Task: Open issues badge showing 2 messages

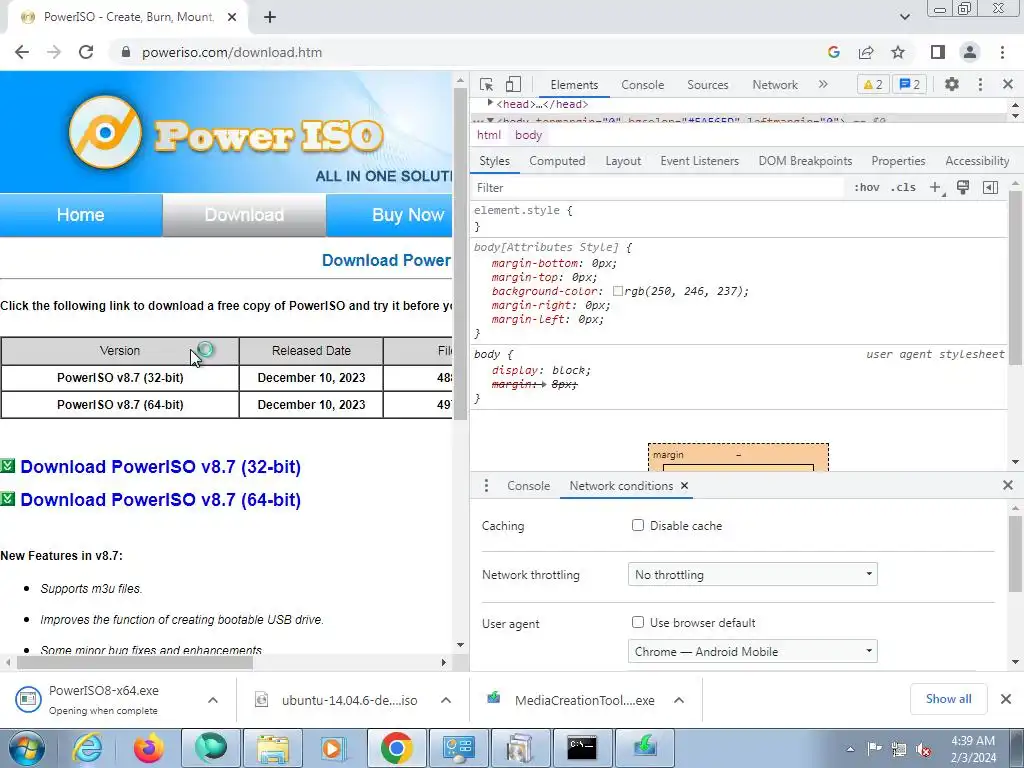Action: pyautogui.click(x=910, y=84)
